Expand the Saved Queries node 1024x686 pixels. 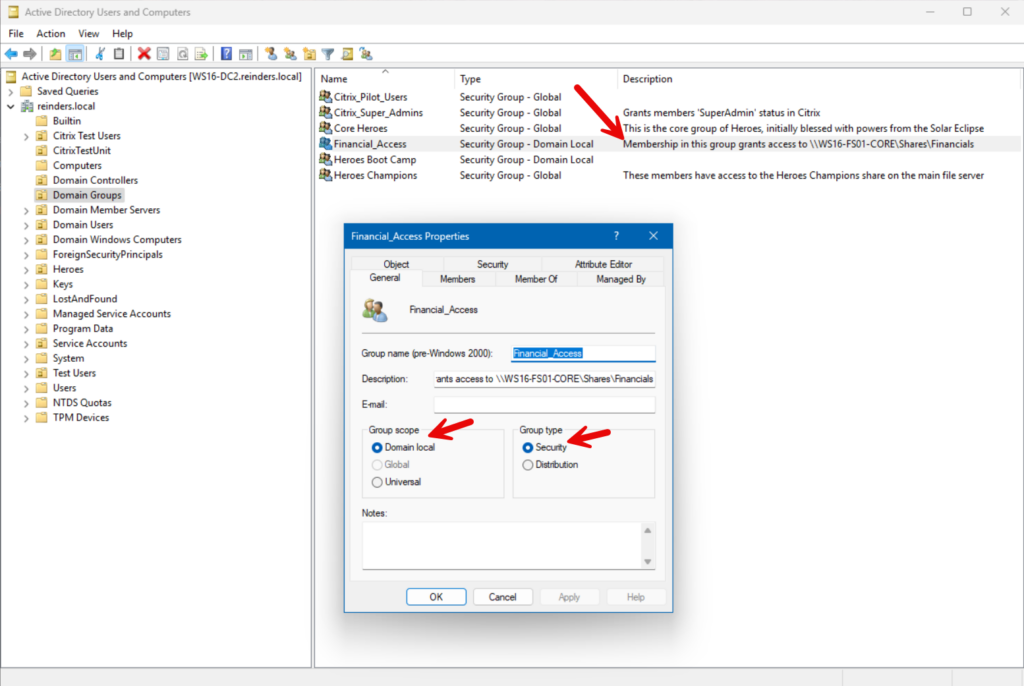(x=10, y=92)
